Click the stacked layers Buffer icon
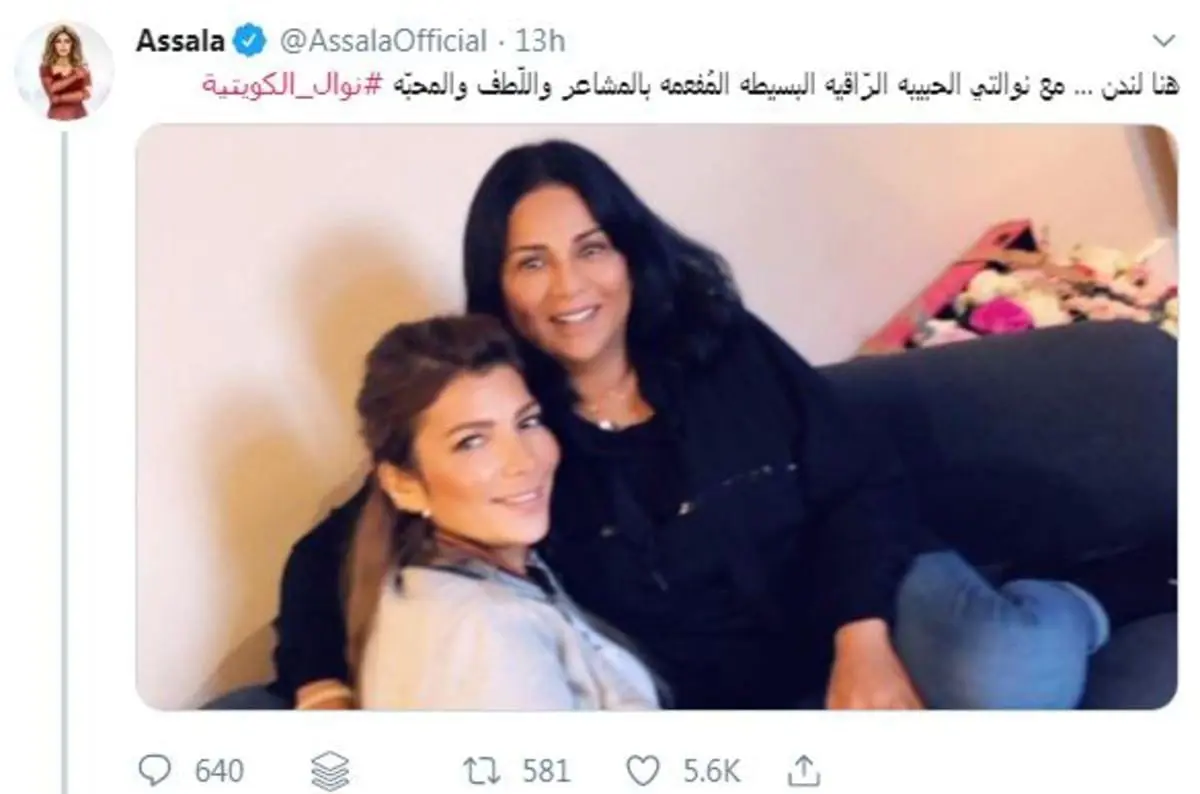The image size is (1200, 794). point(328,771)
